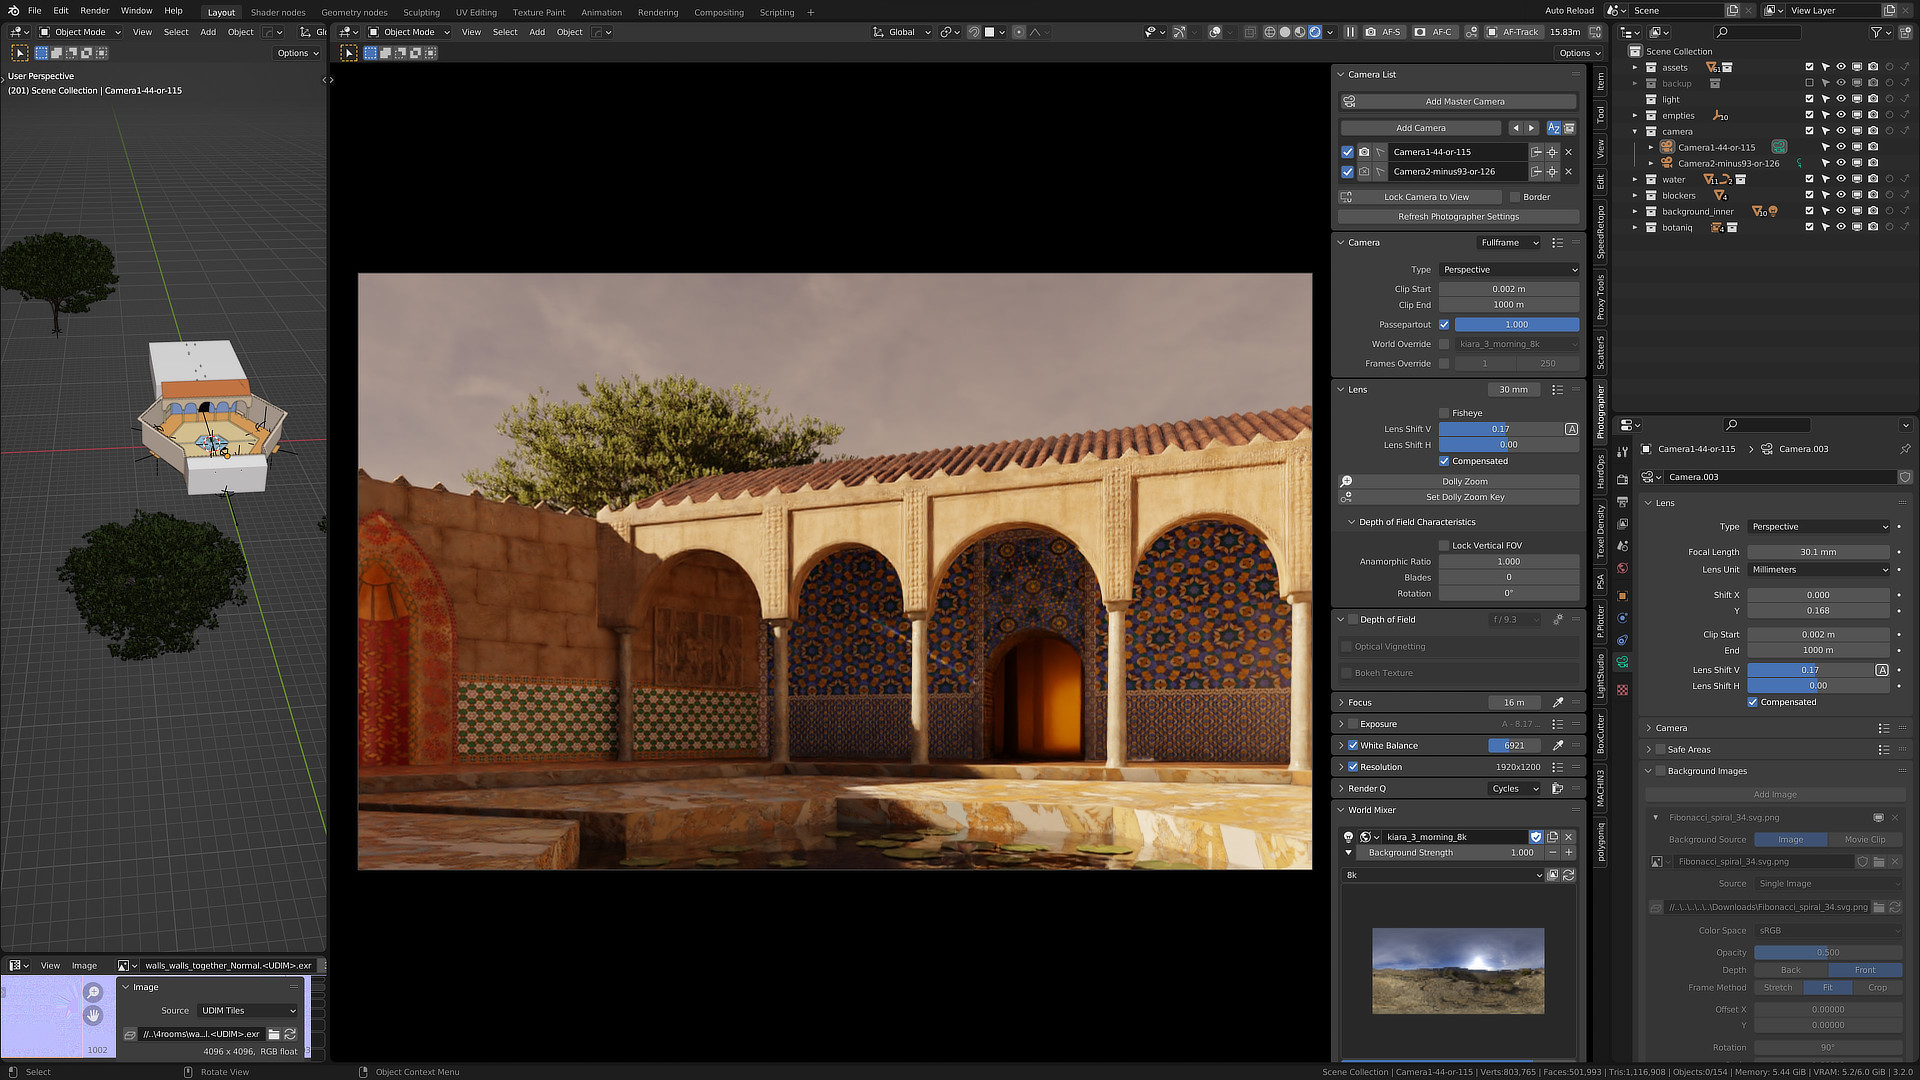The width and height of the screenshot is (1920, 1080).
Task: Delete Camera2-minus93-or-126 with its X icon
Action: point(1568,172)
